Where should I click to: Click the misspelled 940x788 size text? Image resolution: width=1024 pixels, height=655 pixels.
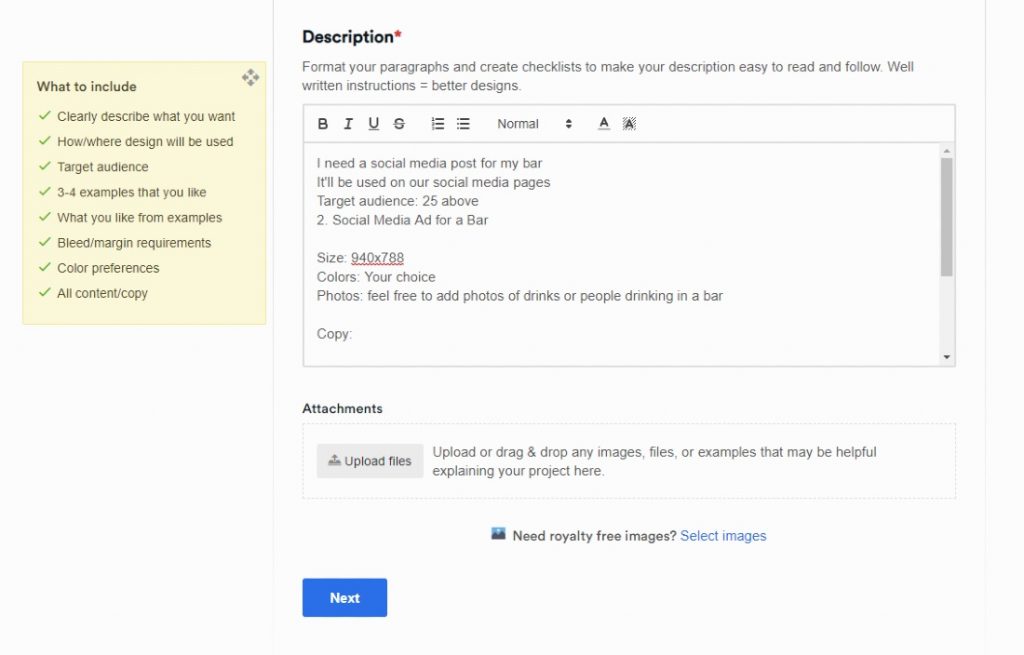pos(377,258)
